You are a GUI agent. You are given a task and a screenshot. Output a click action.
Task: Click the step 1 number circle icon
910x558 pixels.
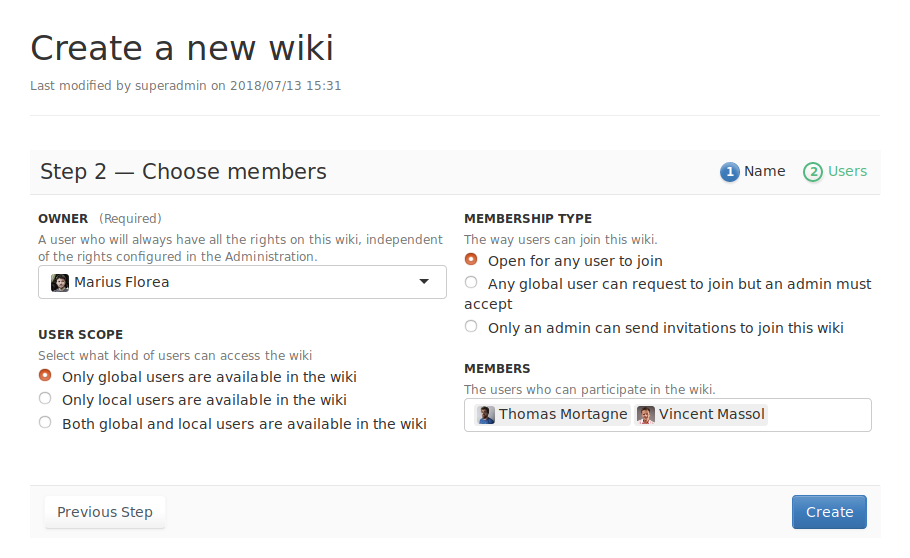tap(729, 172)
